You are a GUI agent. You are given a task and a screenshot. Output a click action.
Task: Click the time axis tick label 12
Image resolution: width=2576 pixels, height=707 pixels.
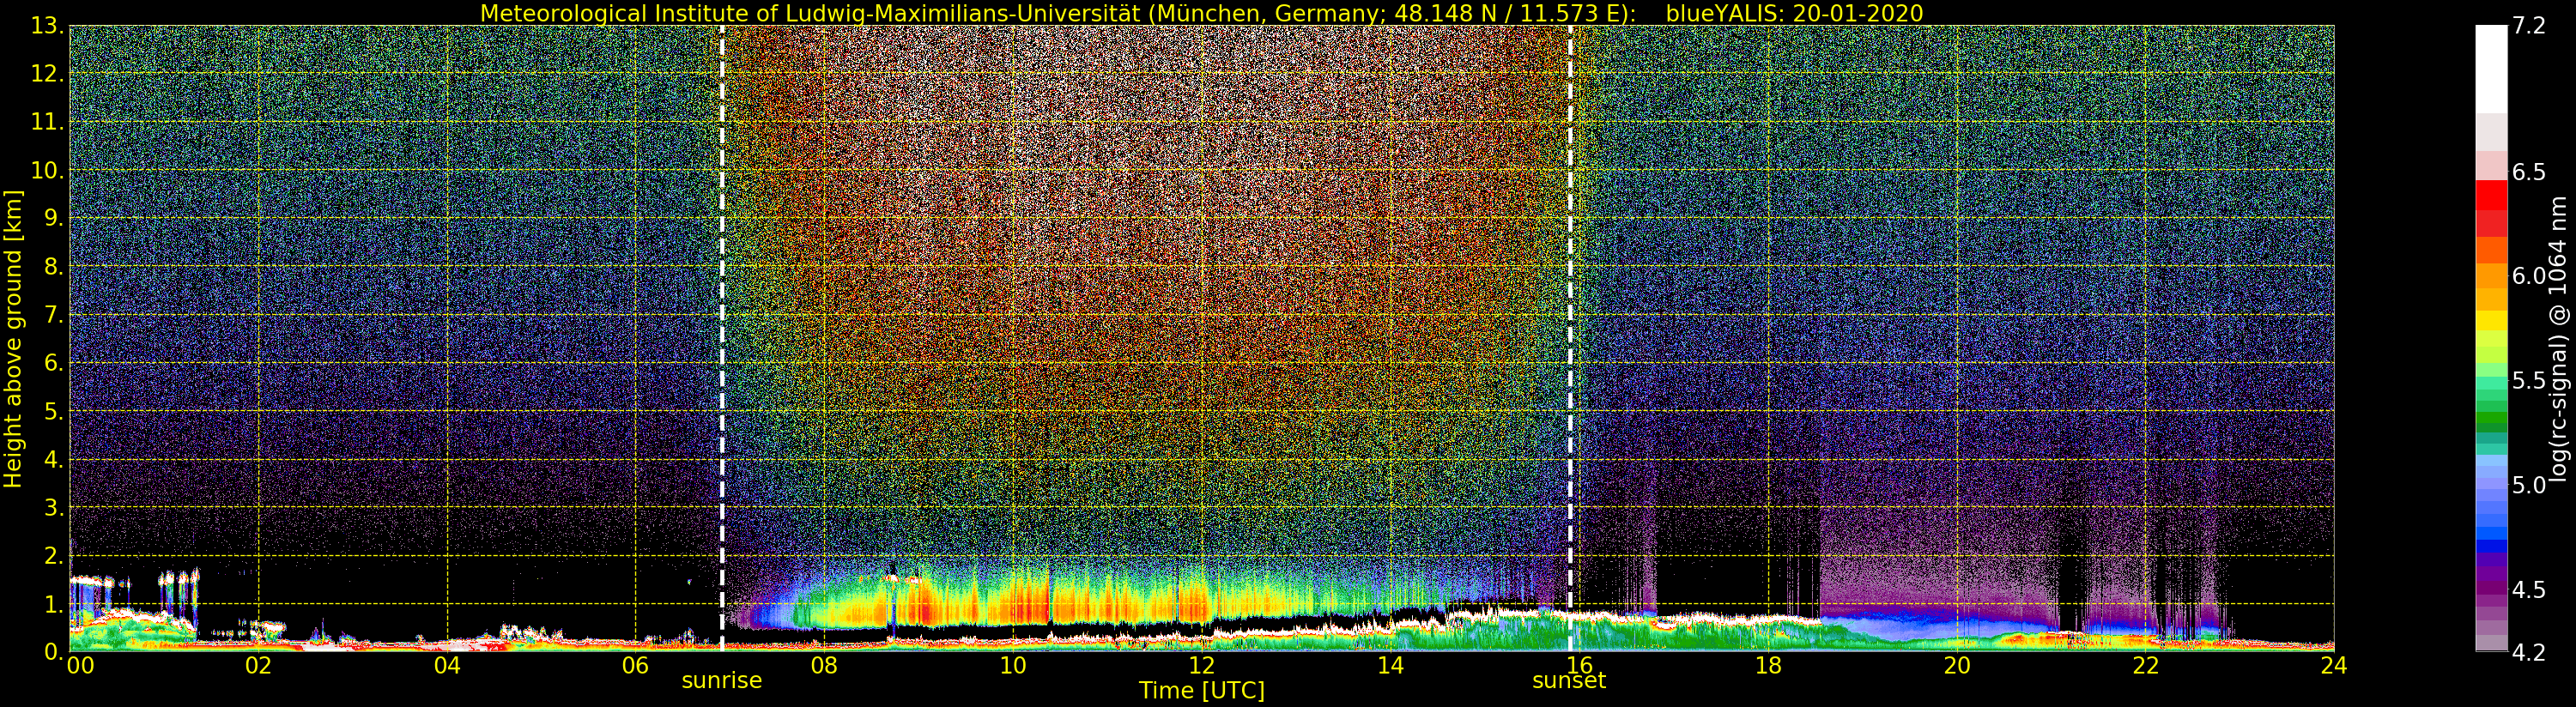[x=1202, y=666]
